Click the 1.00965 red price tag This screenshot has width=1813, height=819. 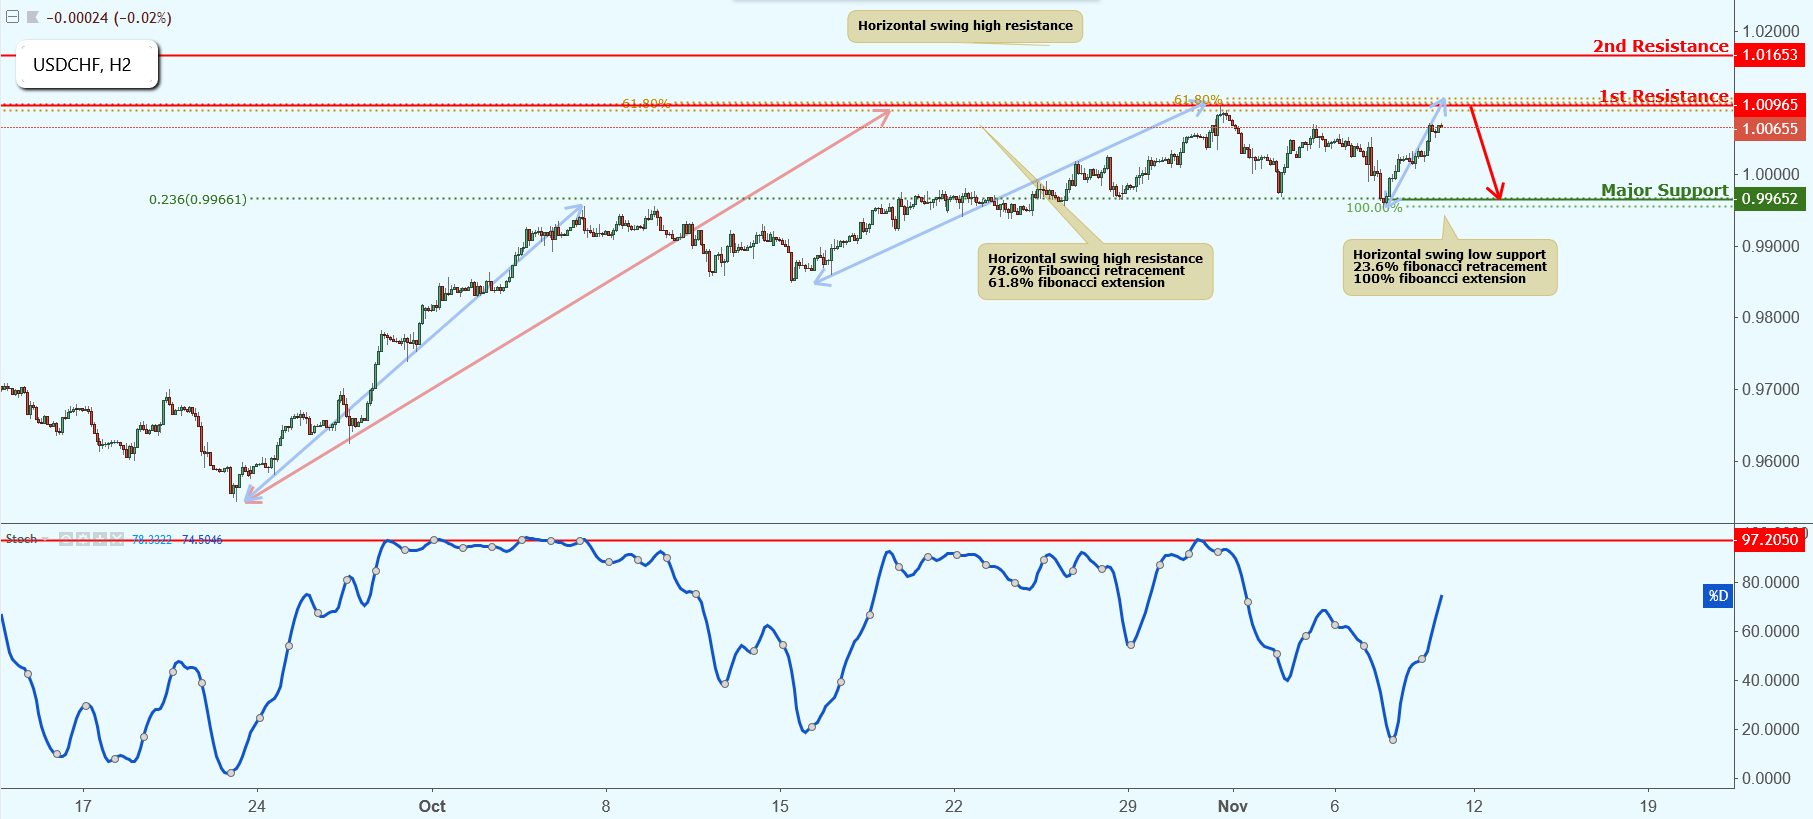[1770, 104]
